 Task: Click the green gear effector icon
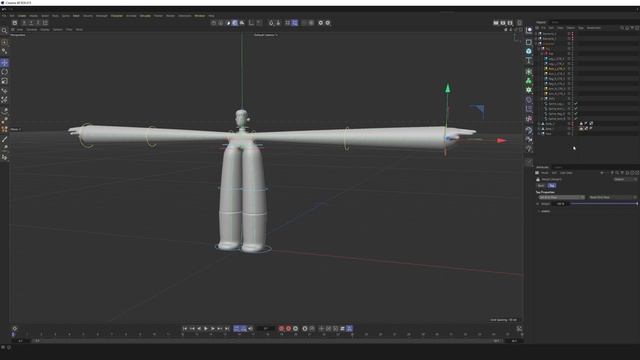tap(529, 90)
